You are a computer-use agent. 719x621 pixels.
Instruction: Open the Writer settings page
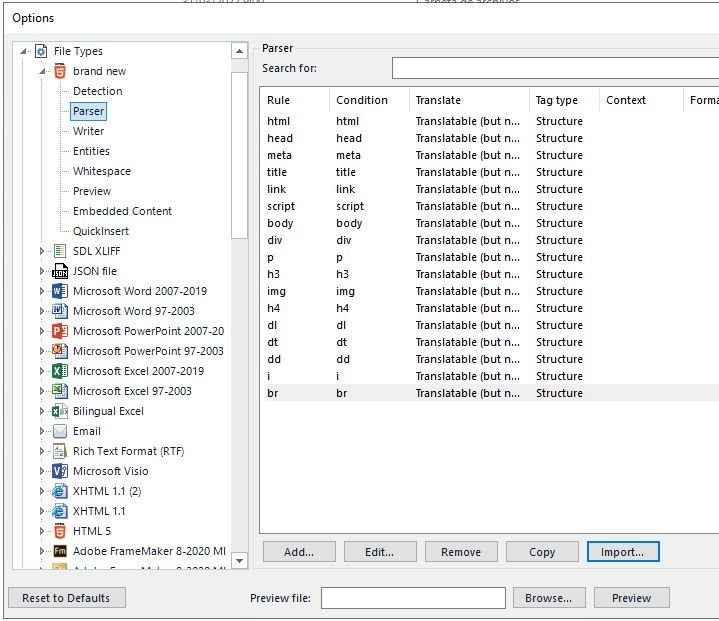(x=88, y=131)
